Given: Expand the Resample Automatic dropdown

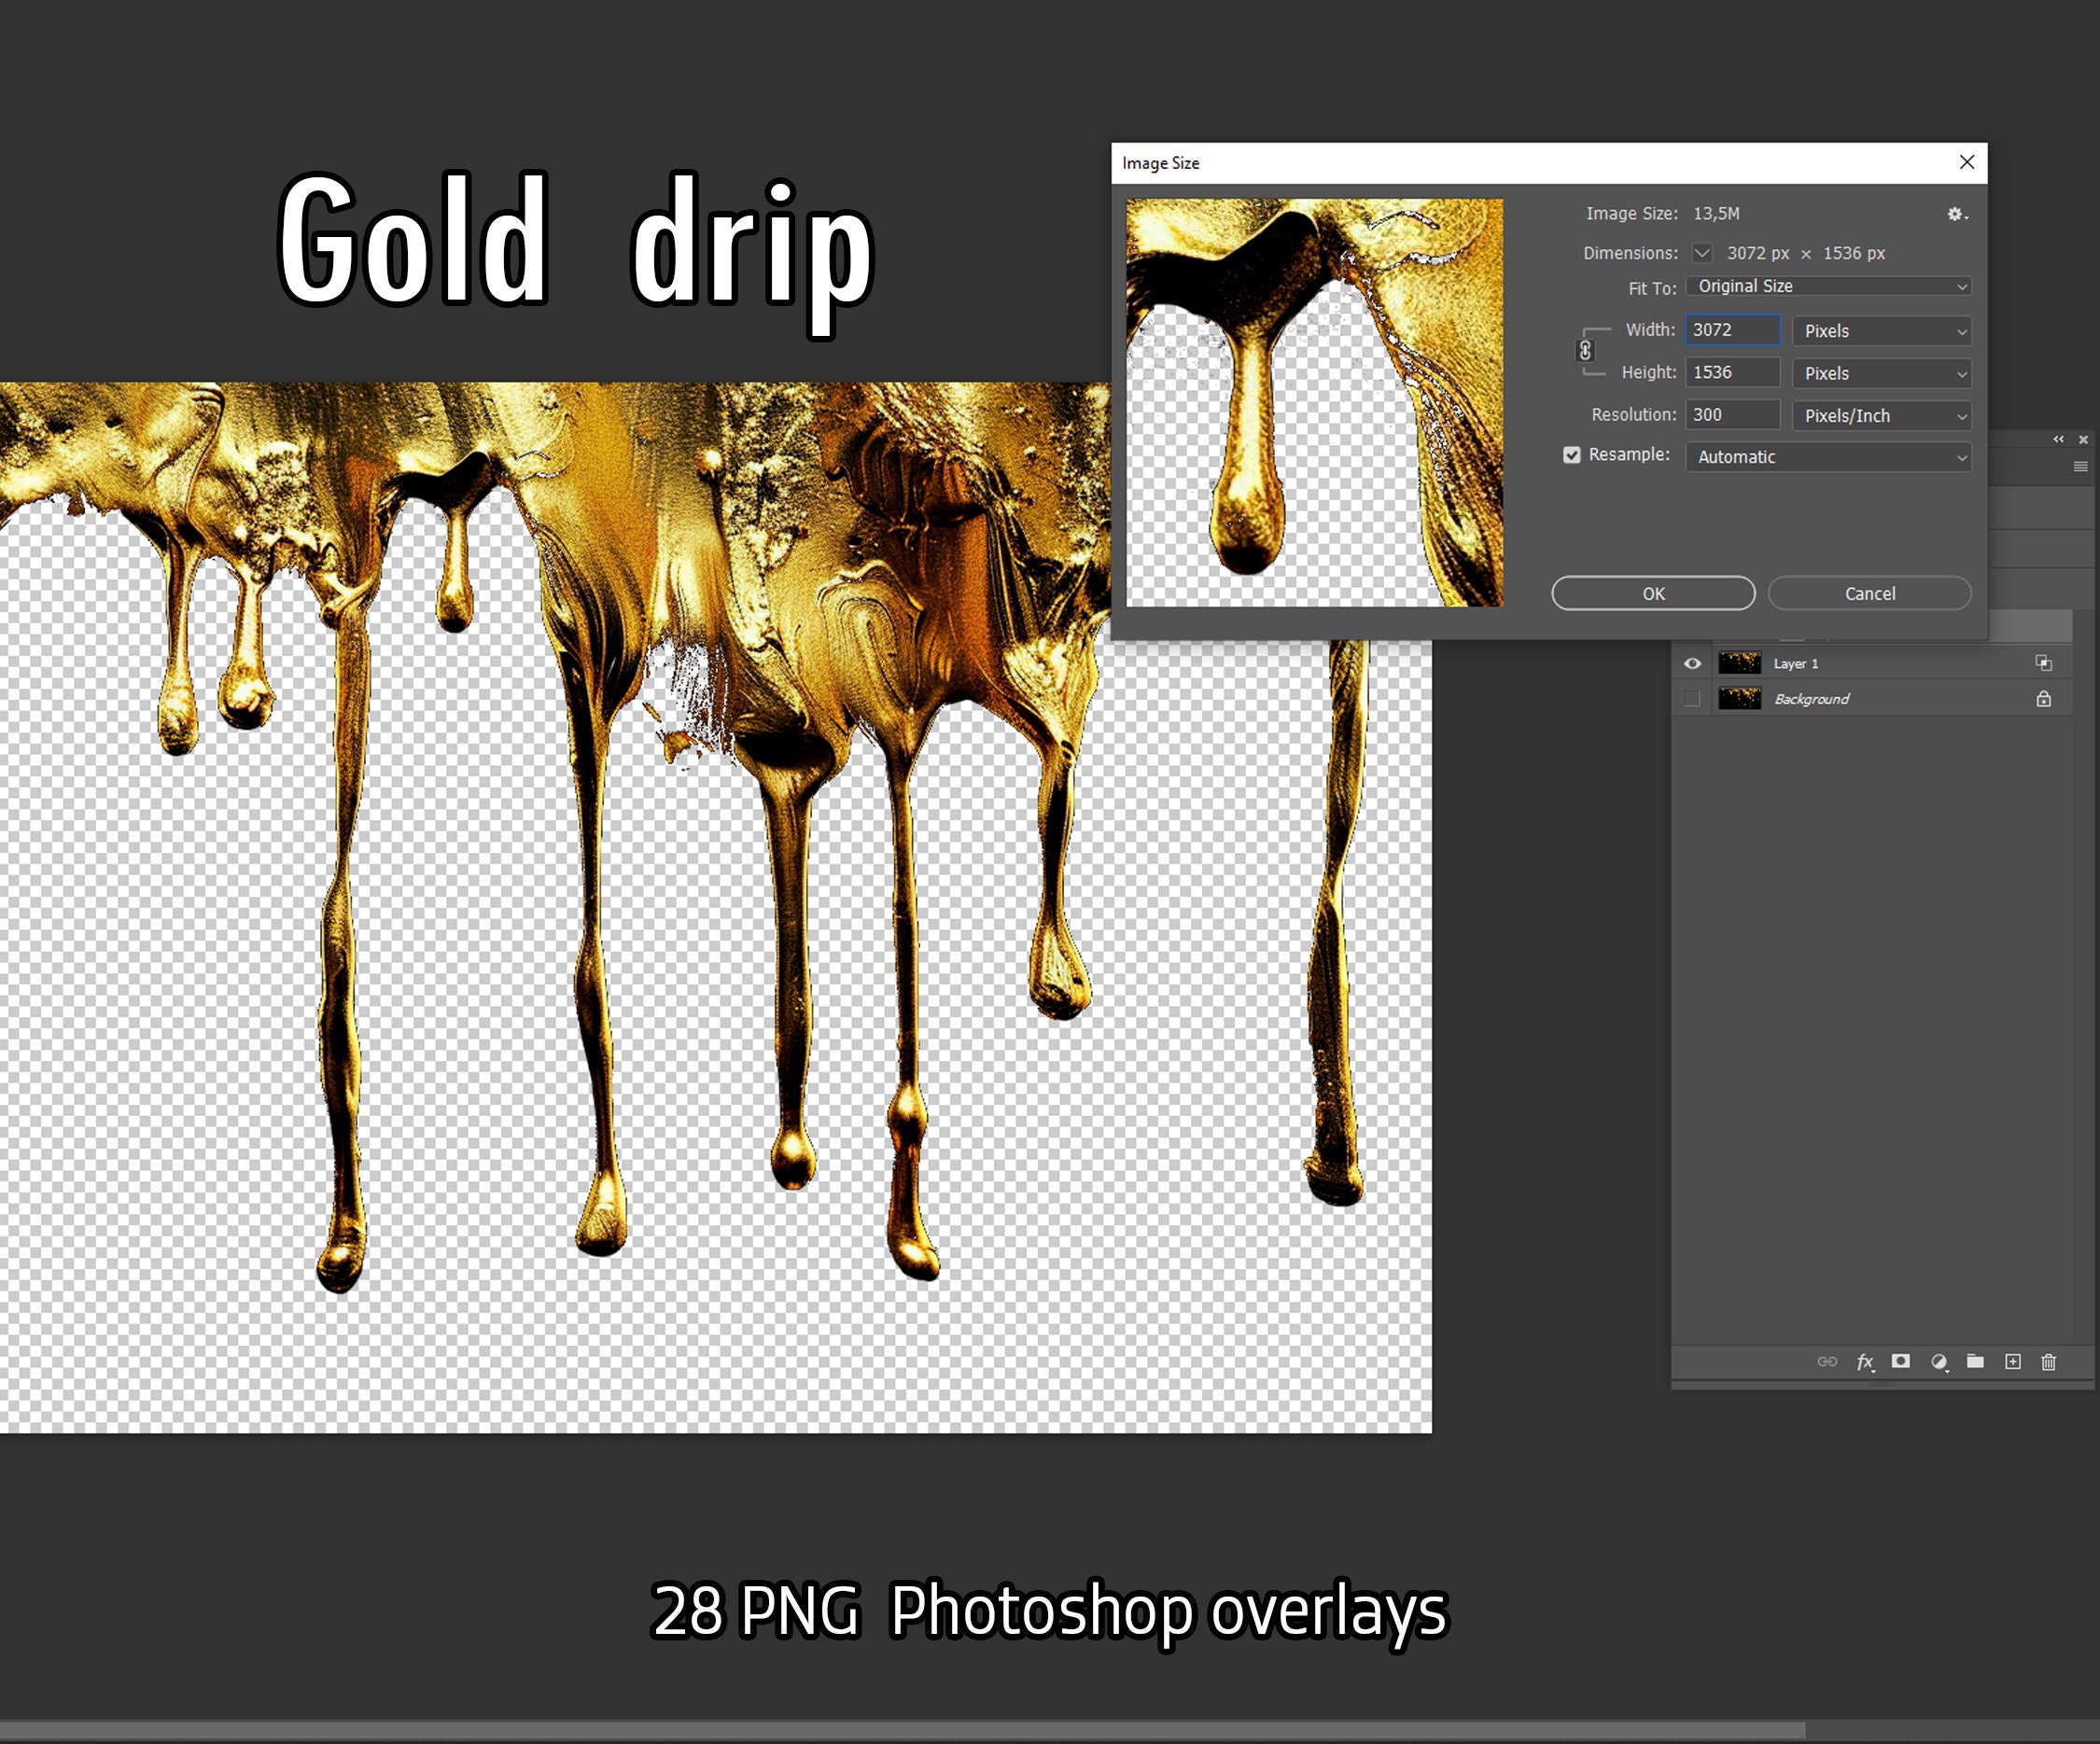Looking at the screenshot, I should point(1827,457).
